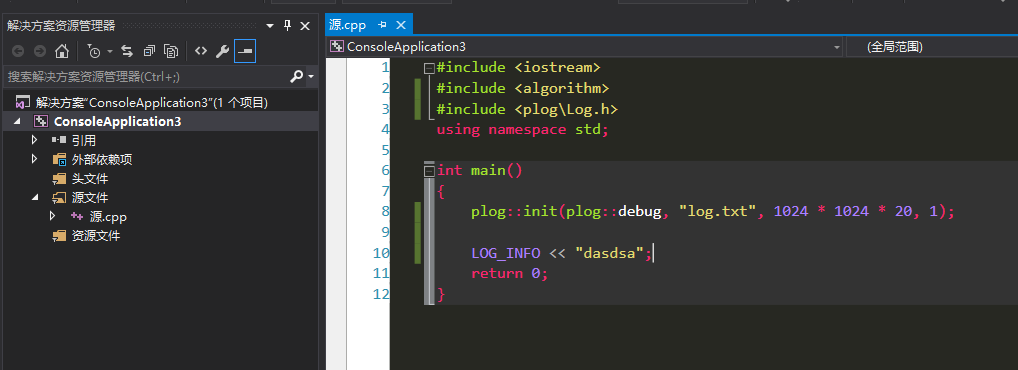Select the 解决方案"ConsoleApplication3" solution node

coord(152,103)
